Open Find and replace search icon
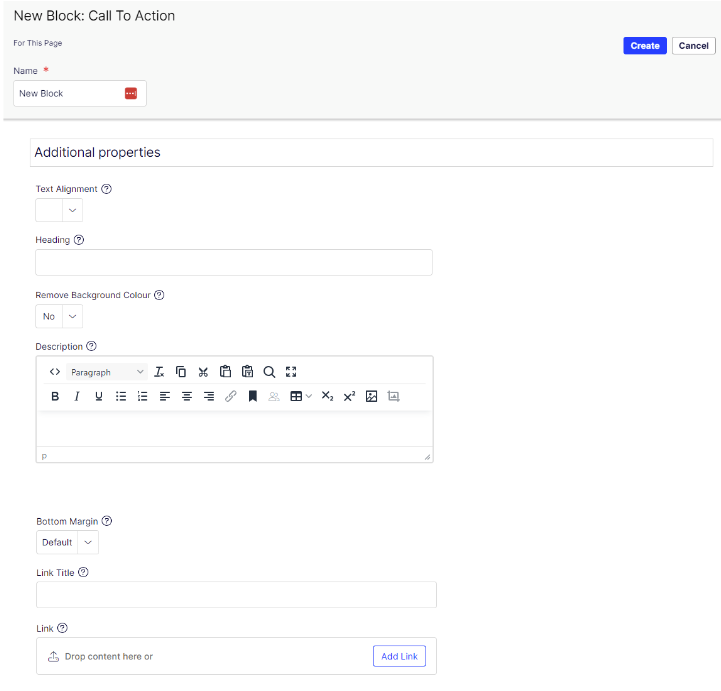This screenshot has height=691, width=721. (x=269, y=372)
